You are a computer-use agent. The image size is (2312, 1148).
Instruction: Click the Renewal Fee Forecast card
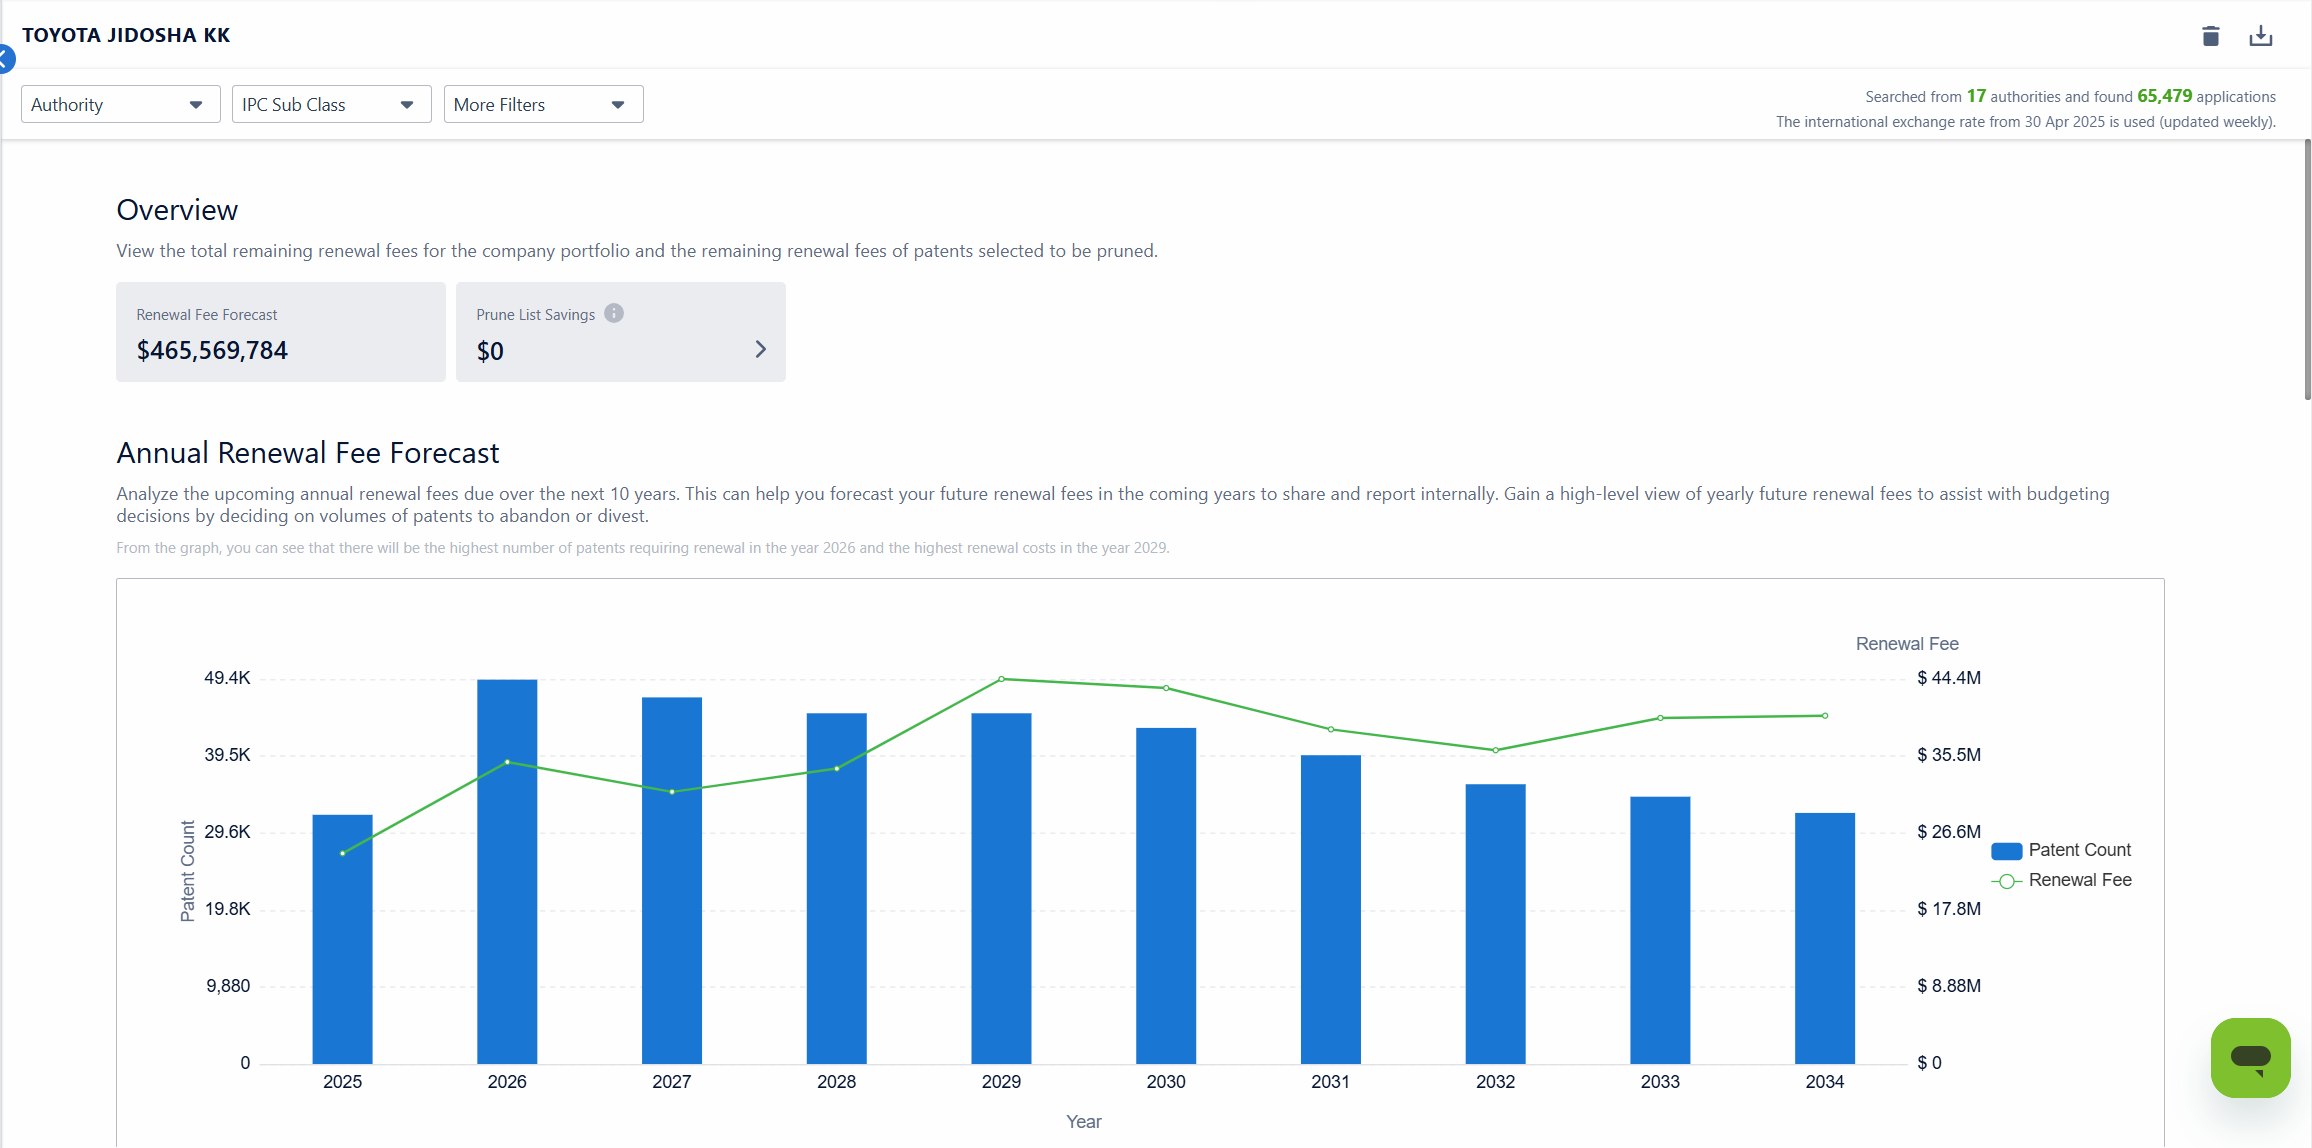280,332
